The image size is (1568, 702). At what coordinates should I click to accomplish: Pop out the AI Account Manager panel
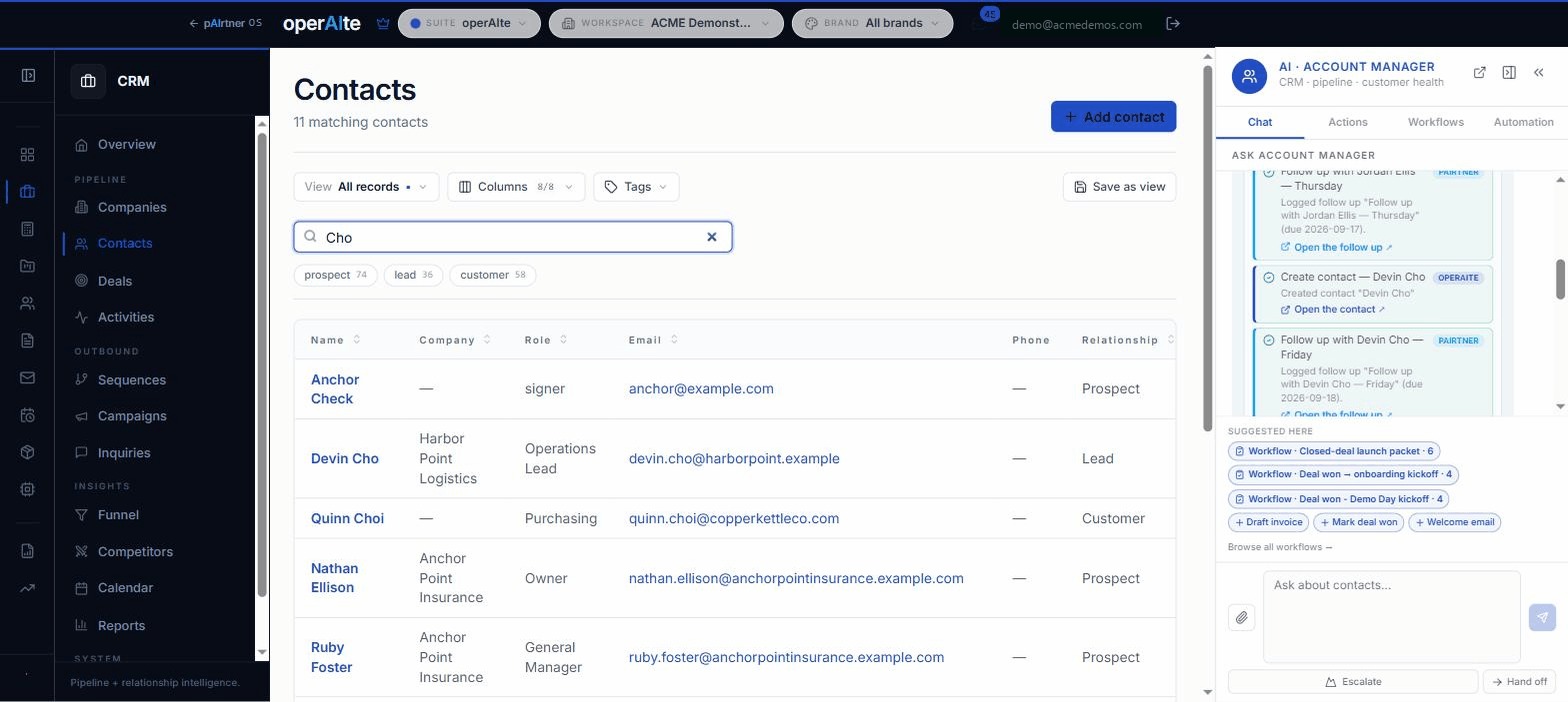coord(1480,72)
